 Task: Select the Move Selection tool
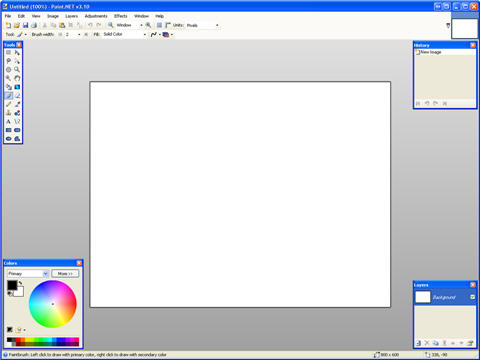(x=17, y=61)
